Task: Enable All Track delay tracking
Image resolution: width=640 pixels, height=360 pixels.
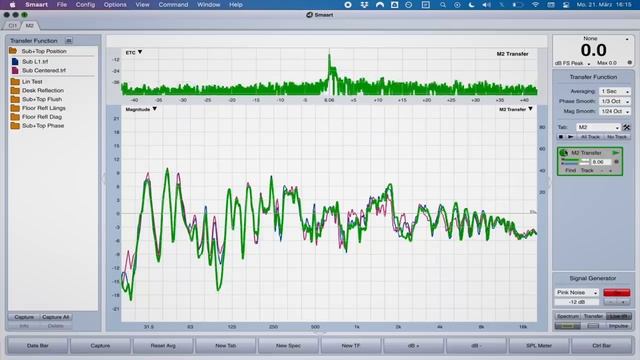Action: click(590, 137)
